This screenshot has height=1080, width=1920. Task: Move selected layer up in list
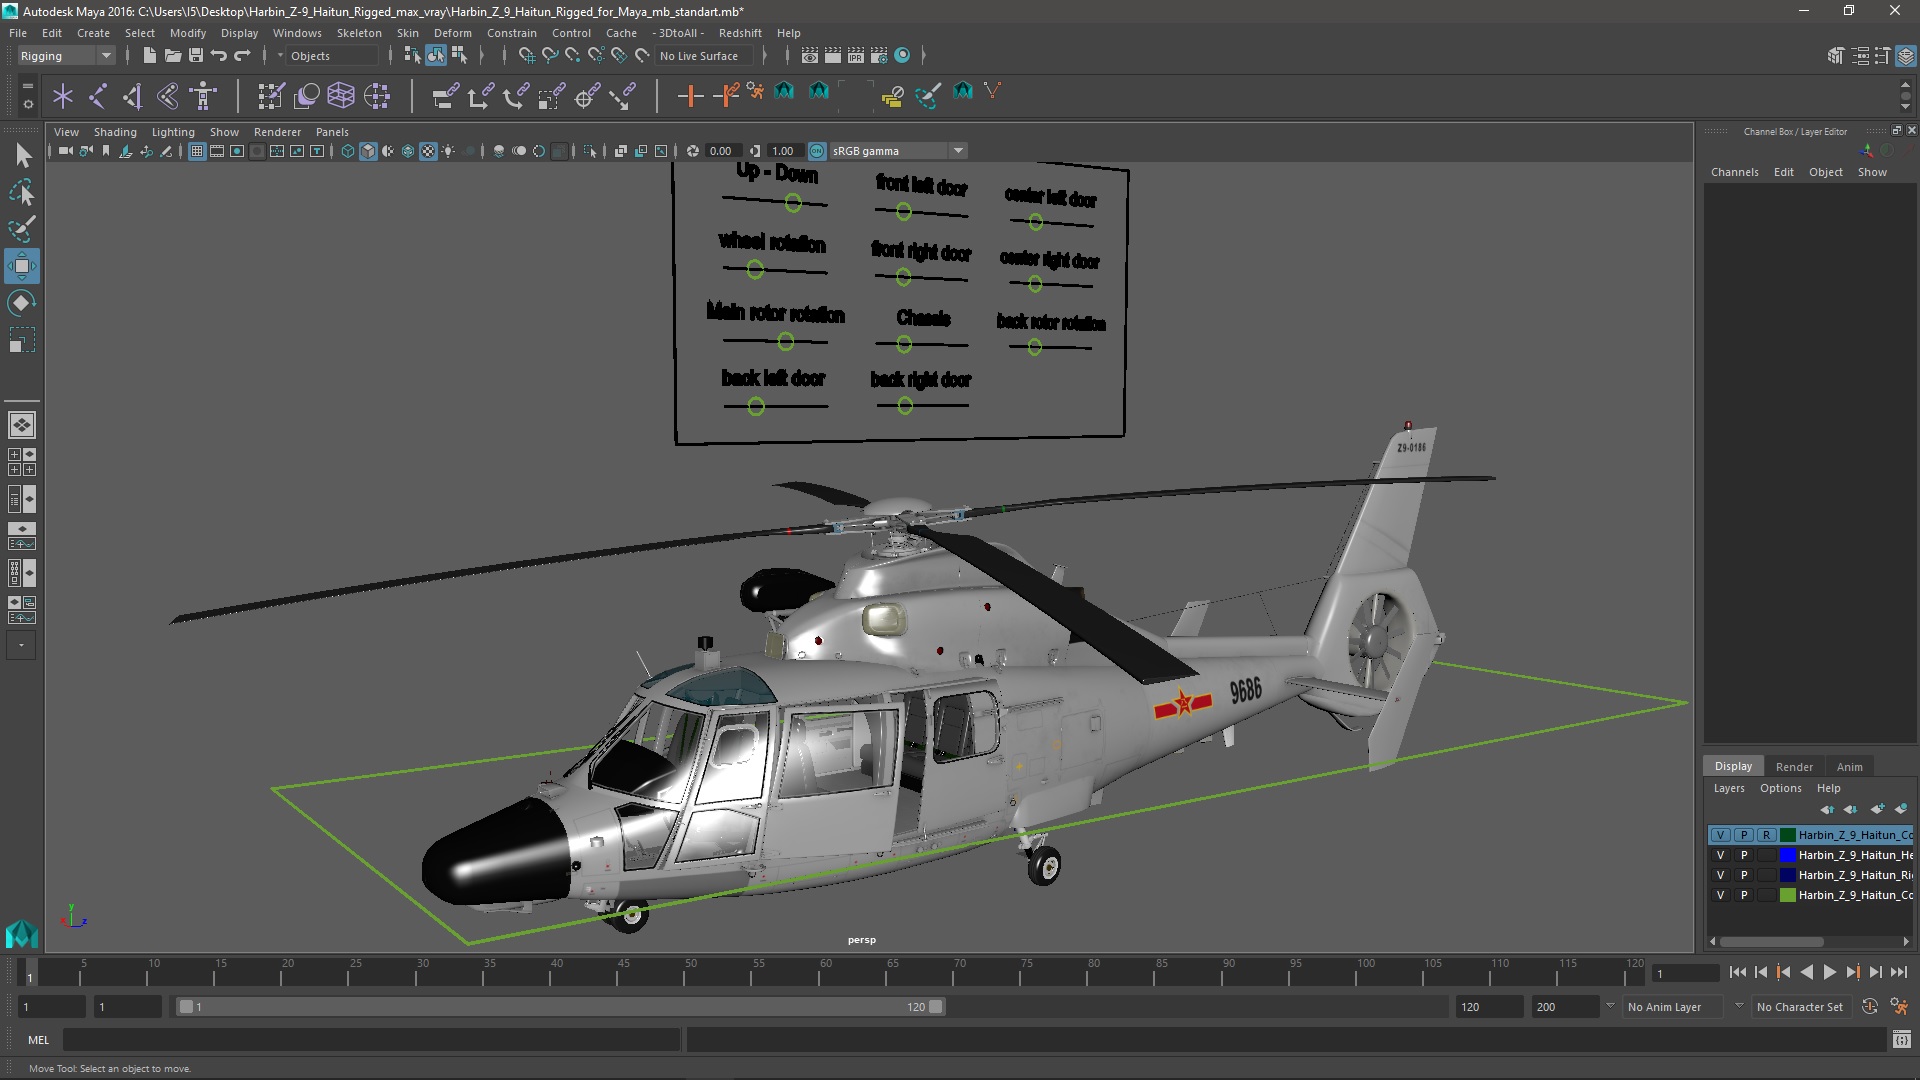click(x=1827, y=809)
